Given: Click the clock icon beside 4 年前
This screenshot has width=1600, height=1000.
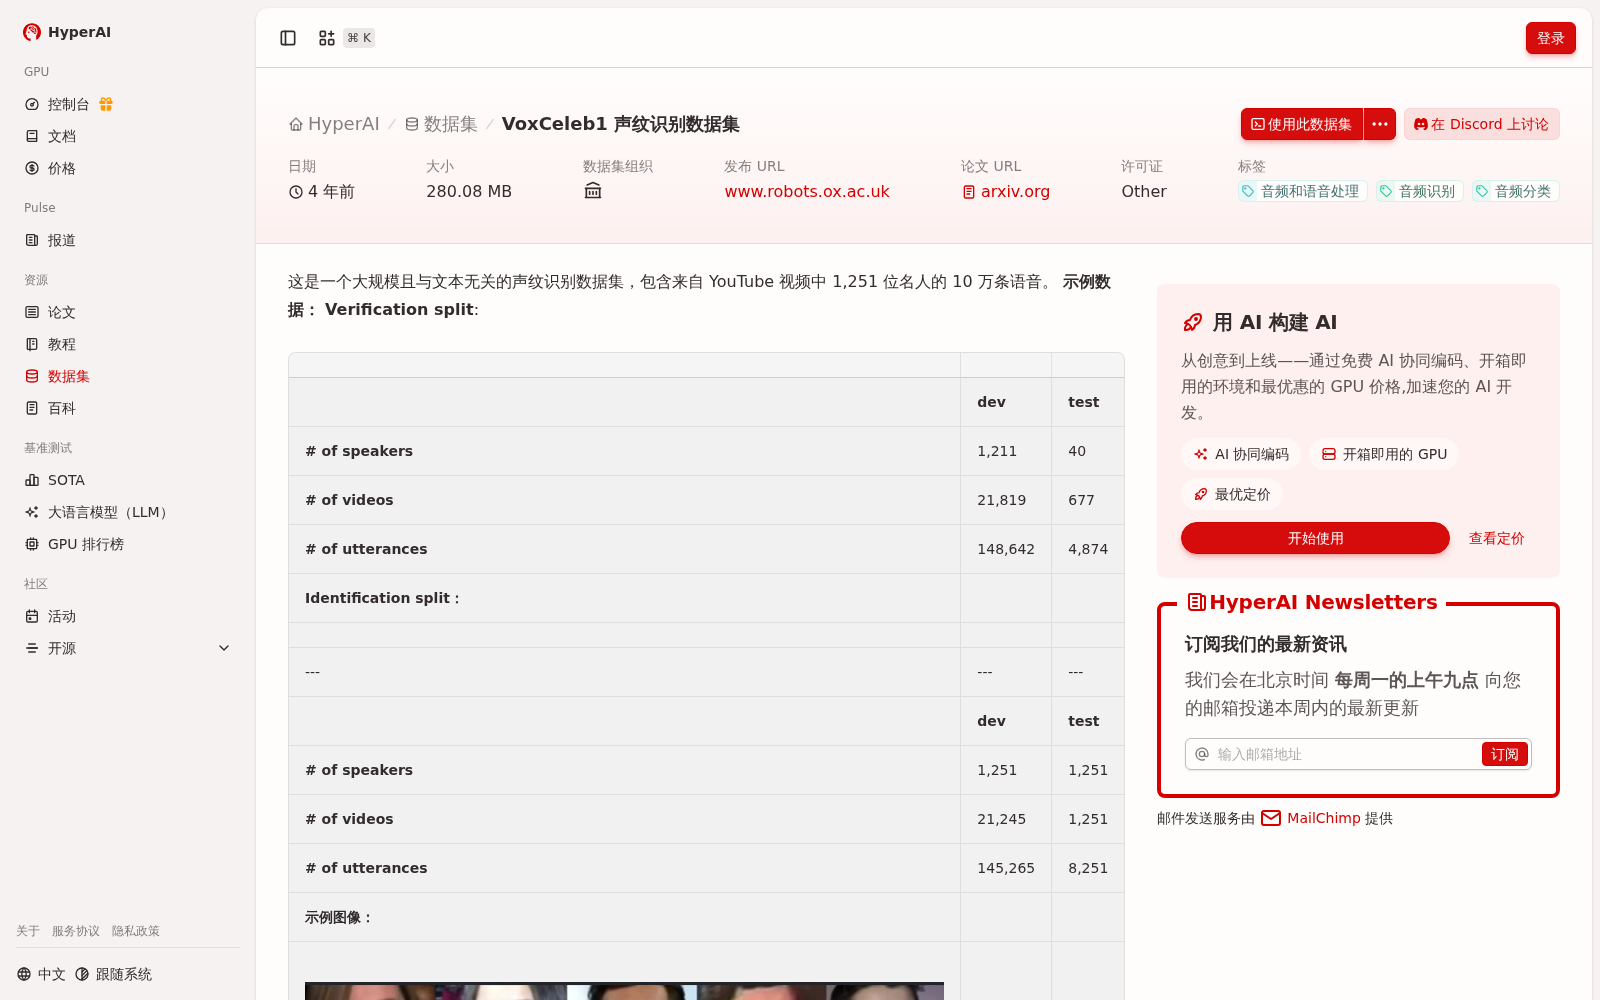Looking at the screenshot, I should [296, 192].
